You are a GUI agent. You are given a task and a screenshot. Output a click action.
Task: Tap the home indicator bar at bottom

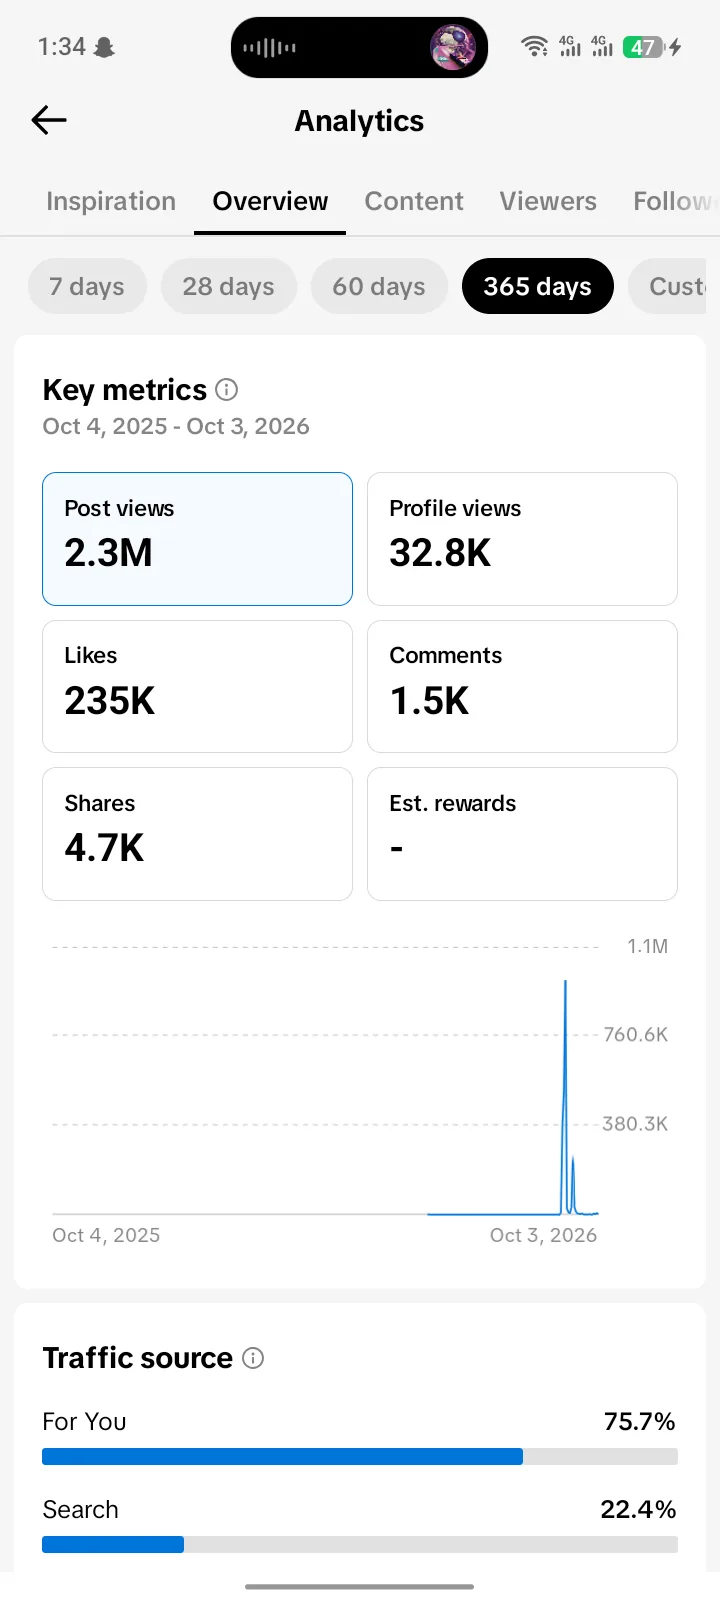pyautogui.click(x=360, y=1586)
